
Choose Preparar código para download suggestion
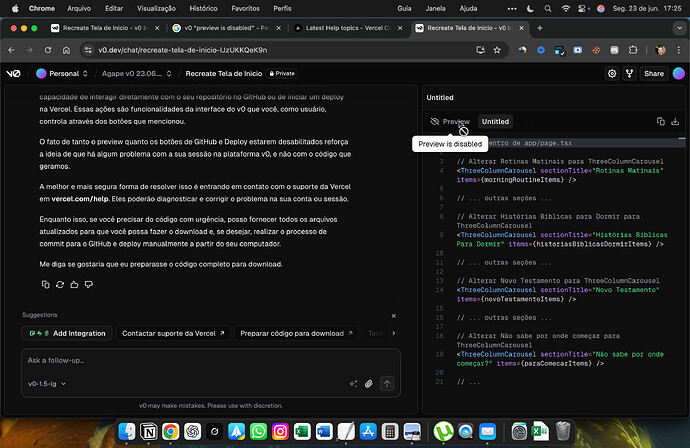pyautogui.click(x=296, y=333)
